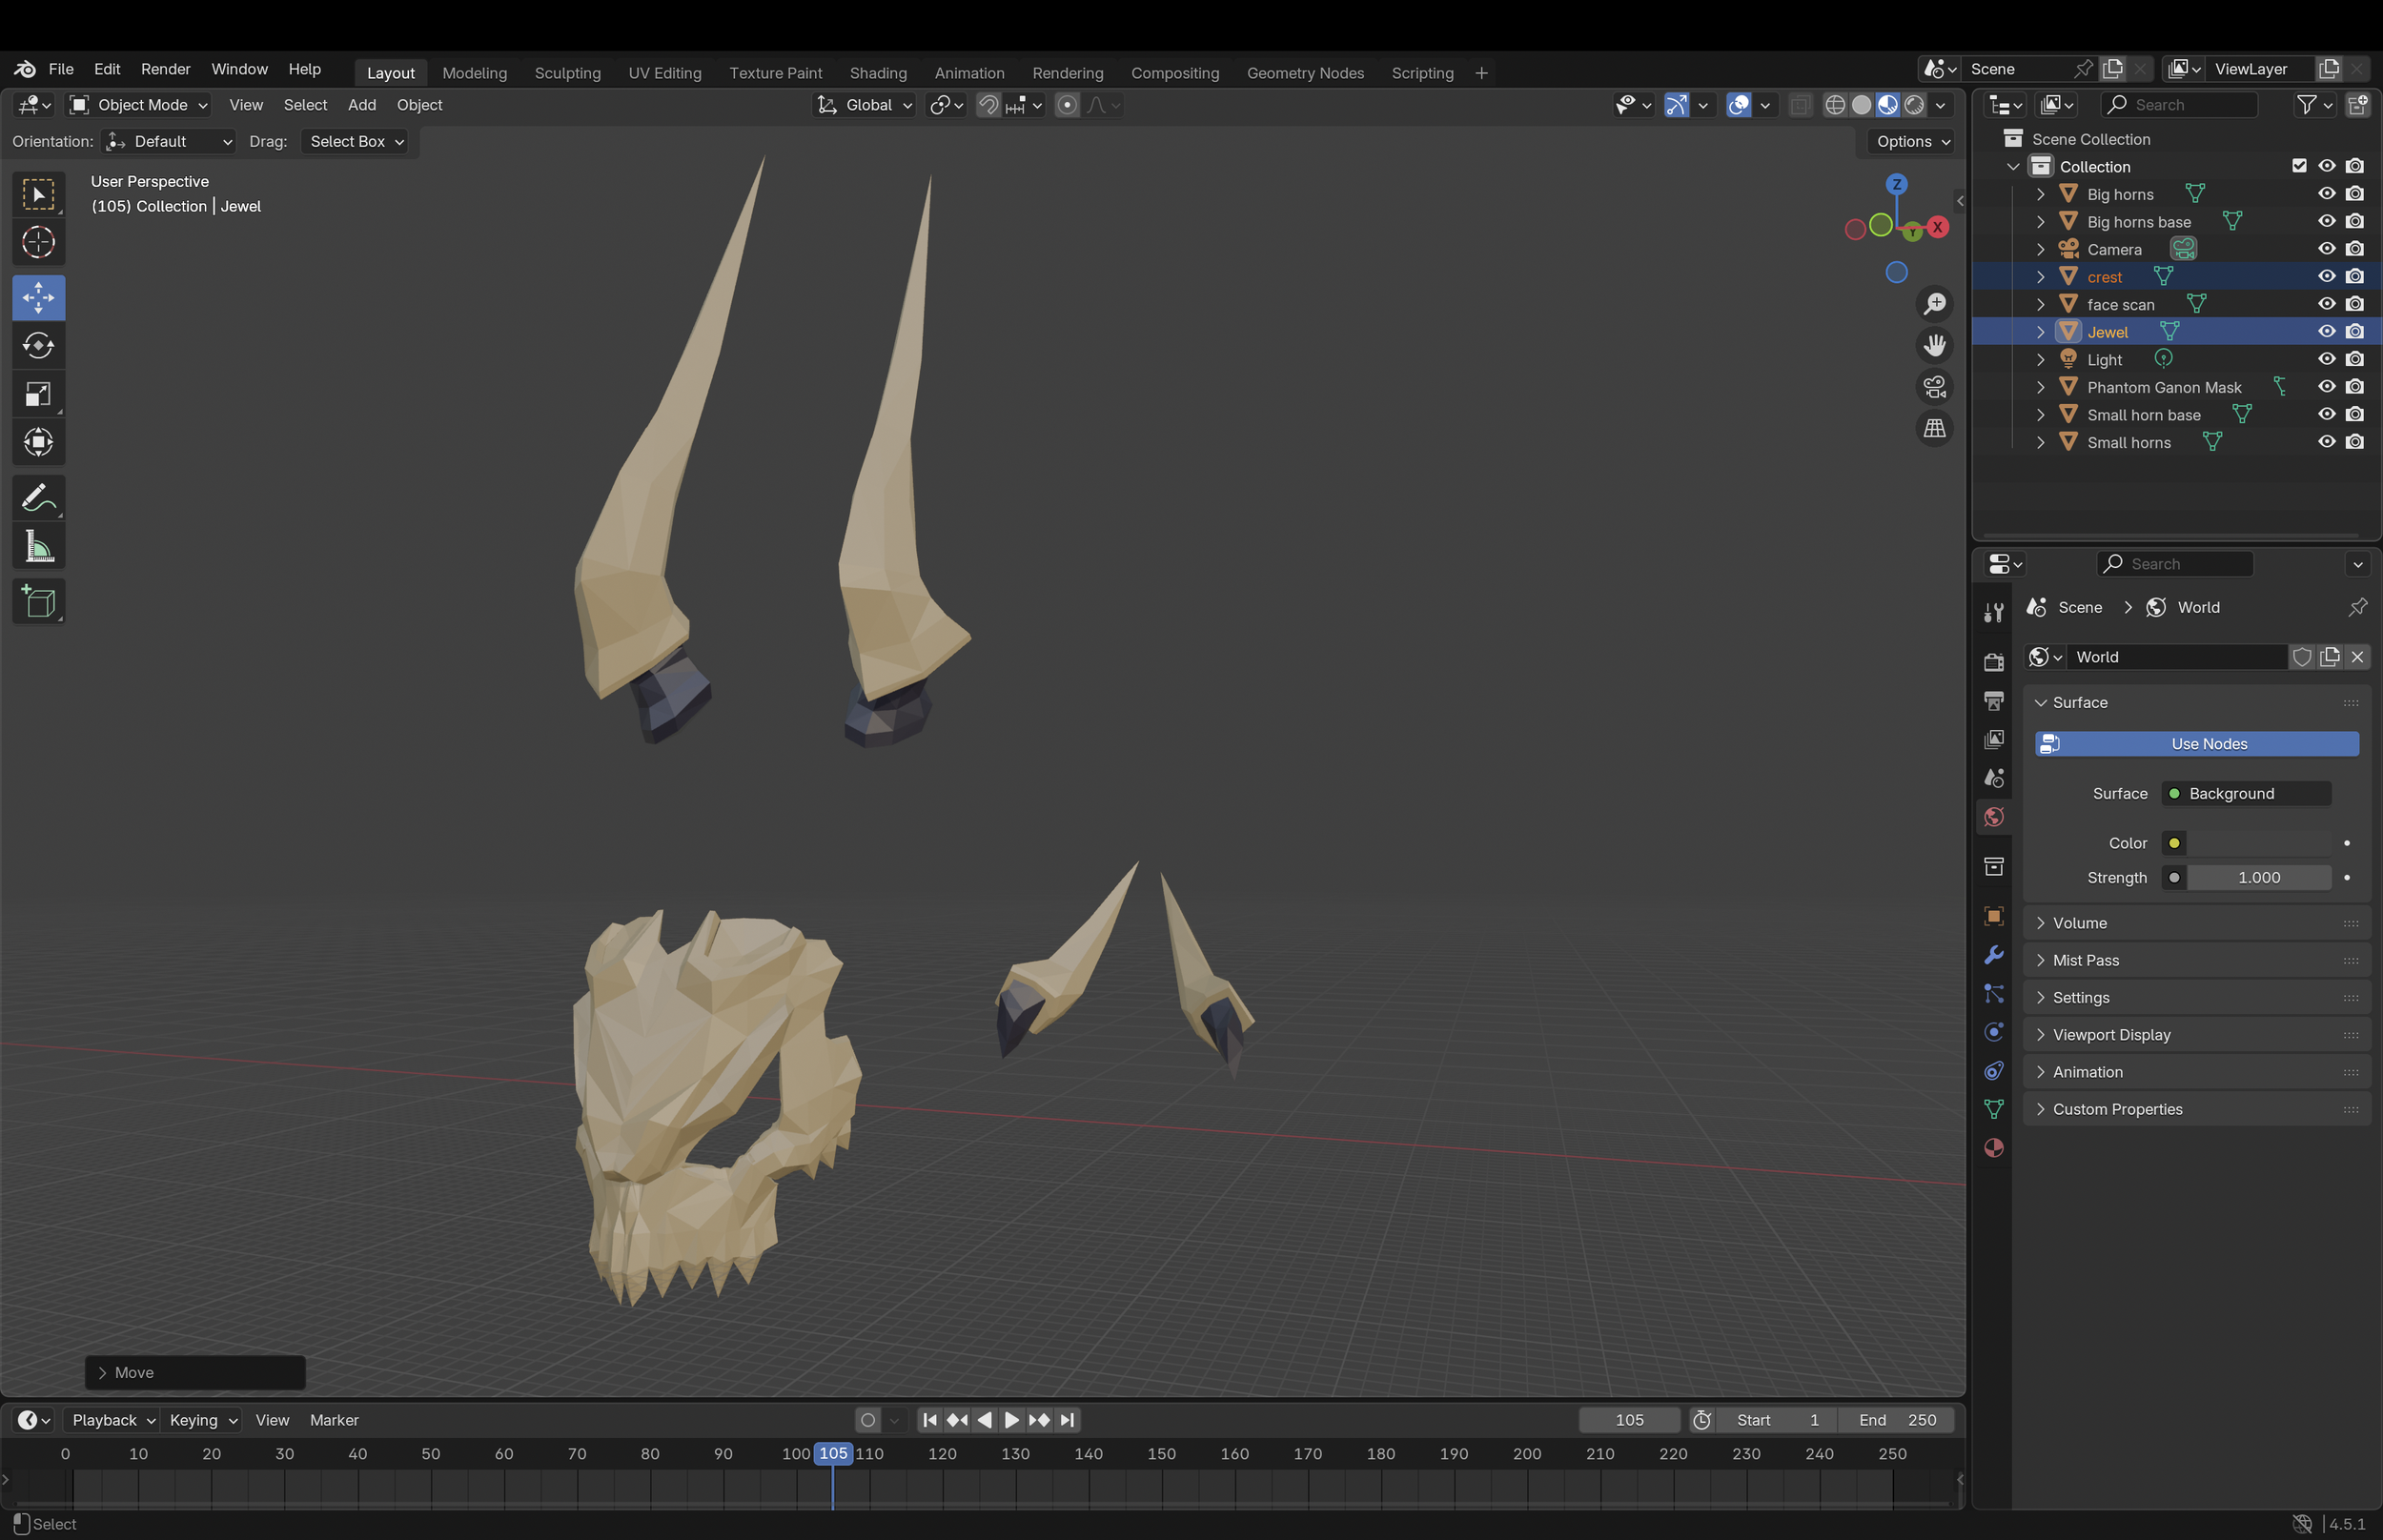Activate the 3D Cursor tool

pos(38,242)
